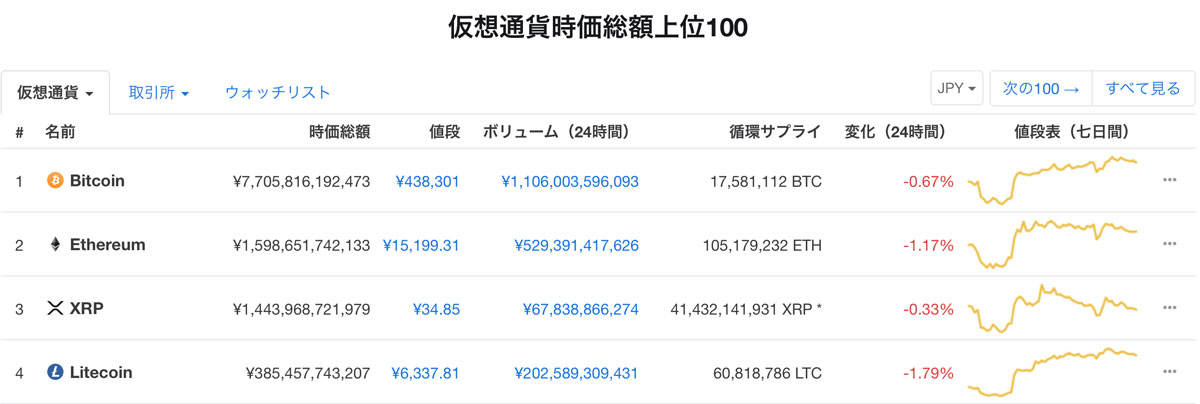The height and width of the screenshot is (404, 1200).
Task: Sort table by 時価総額 column header
Action: click(x=340, y=132)
